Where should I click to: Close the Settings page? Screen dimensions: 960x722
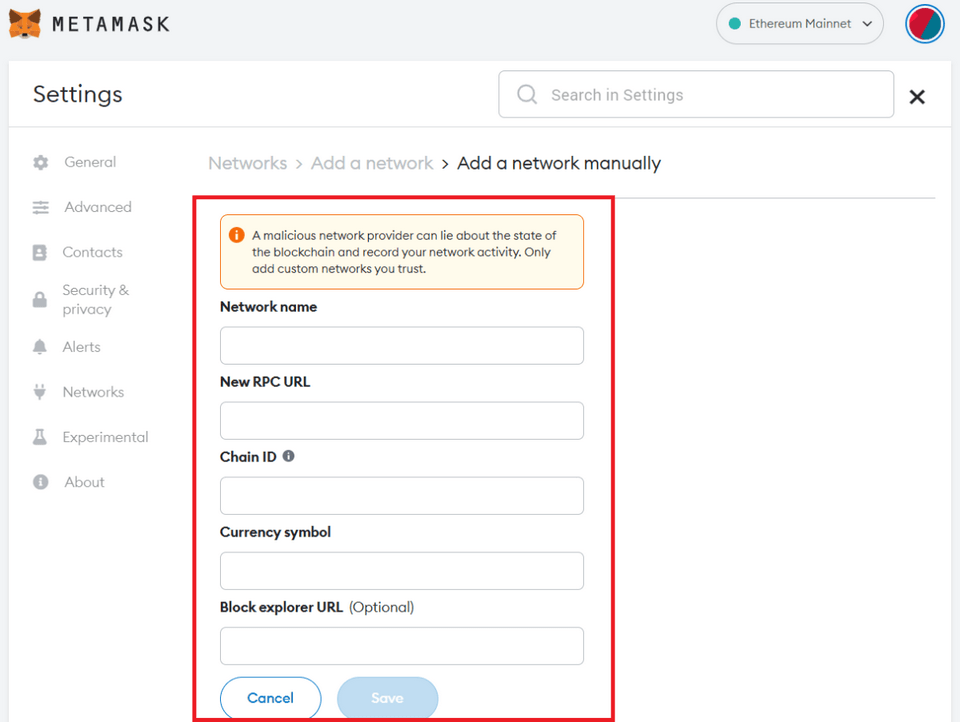(916, 97)
